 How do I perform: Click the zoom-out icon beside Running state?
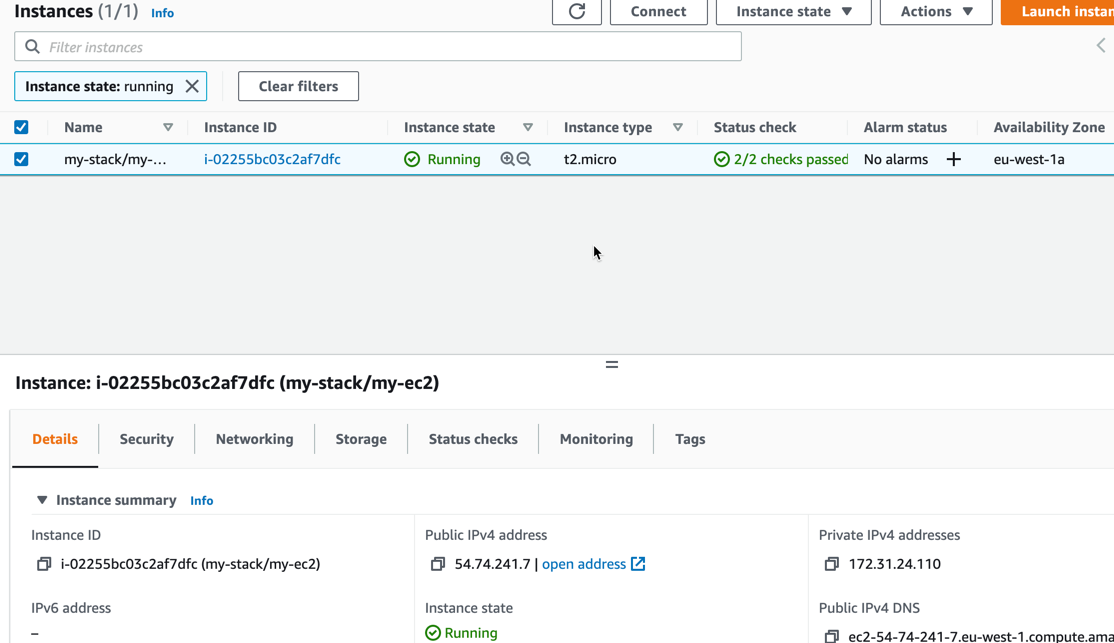coord(524,159)
